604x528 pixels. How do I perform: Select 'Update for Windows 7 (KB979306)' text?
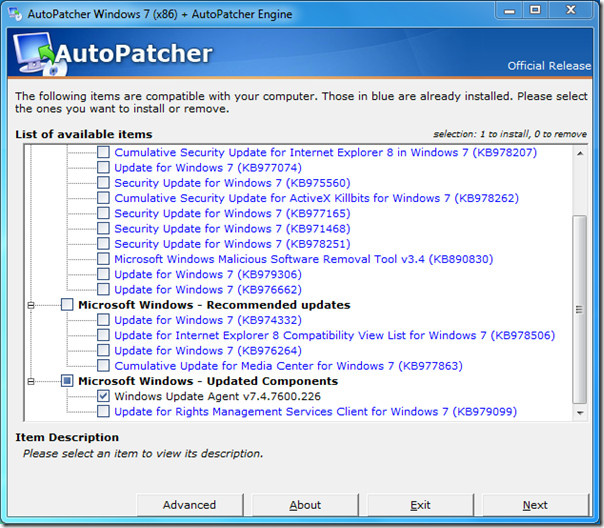click(x=208, y=275)
